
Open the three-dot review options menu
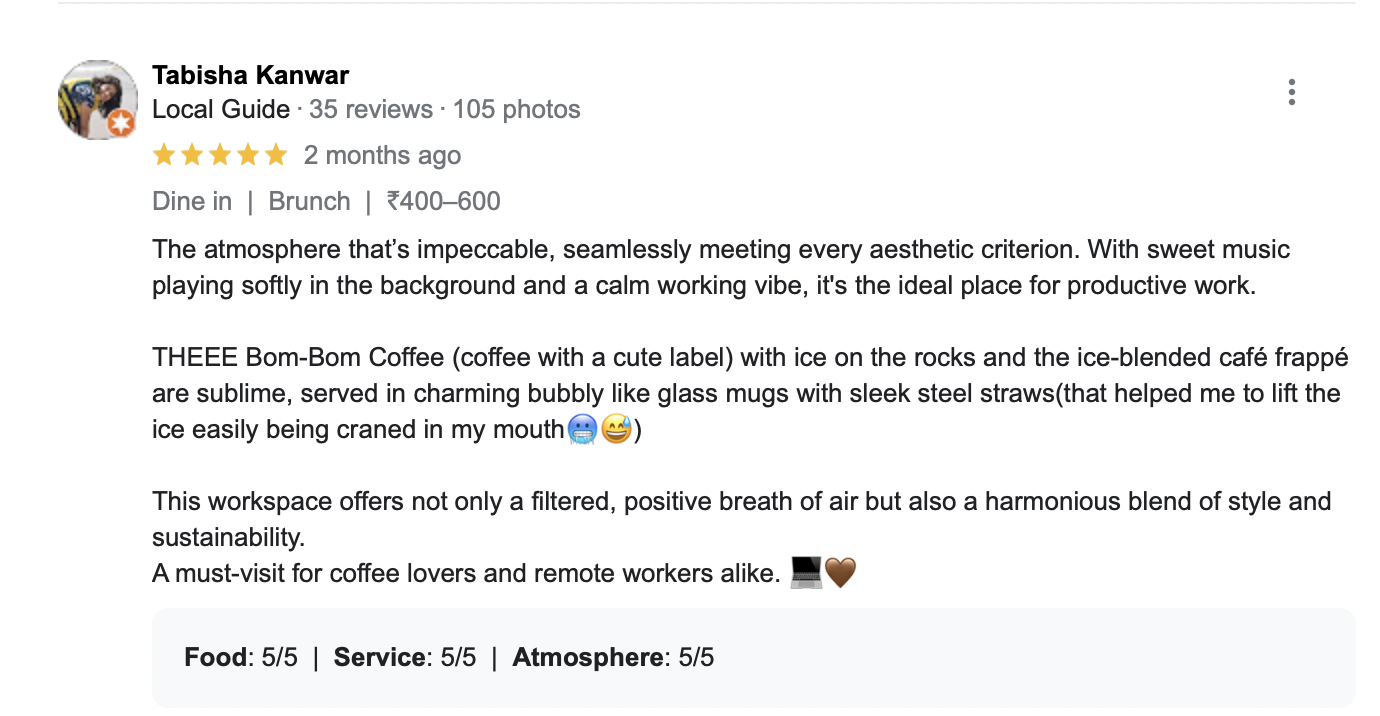pos(1292,92)
